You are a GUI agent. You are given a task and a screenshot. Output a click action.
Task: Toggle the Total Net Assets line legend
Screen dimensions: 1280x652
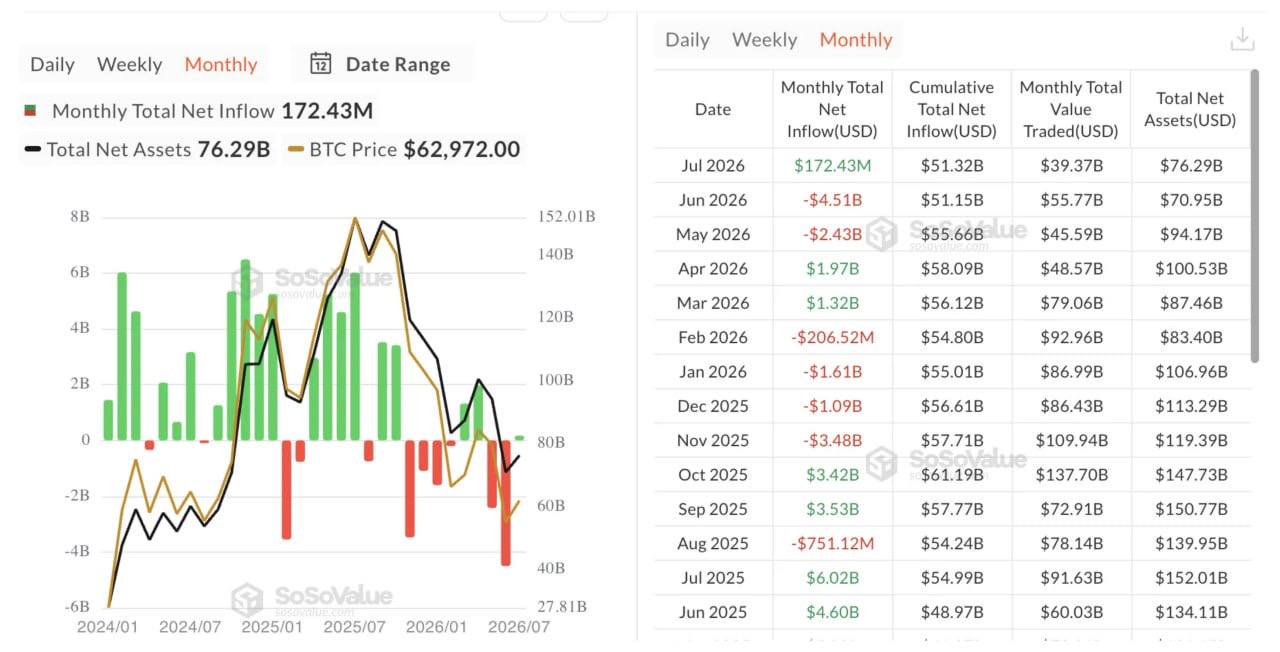[33, 150]
